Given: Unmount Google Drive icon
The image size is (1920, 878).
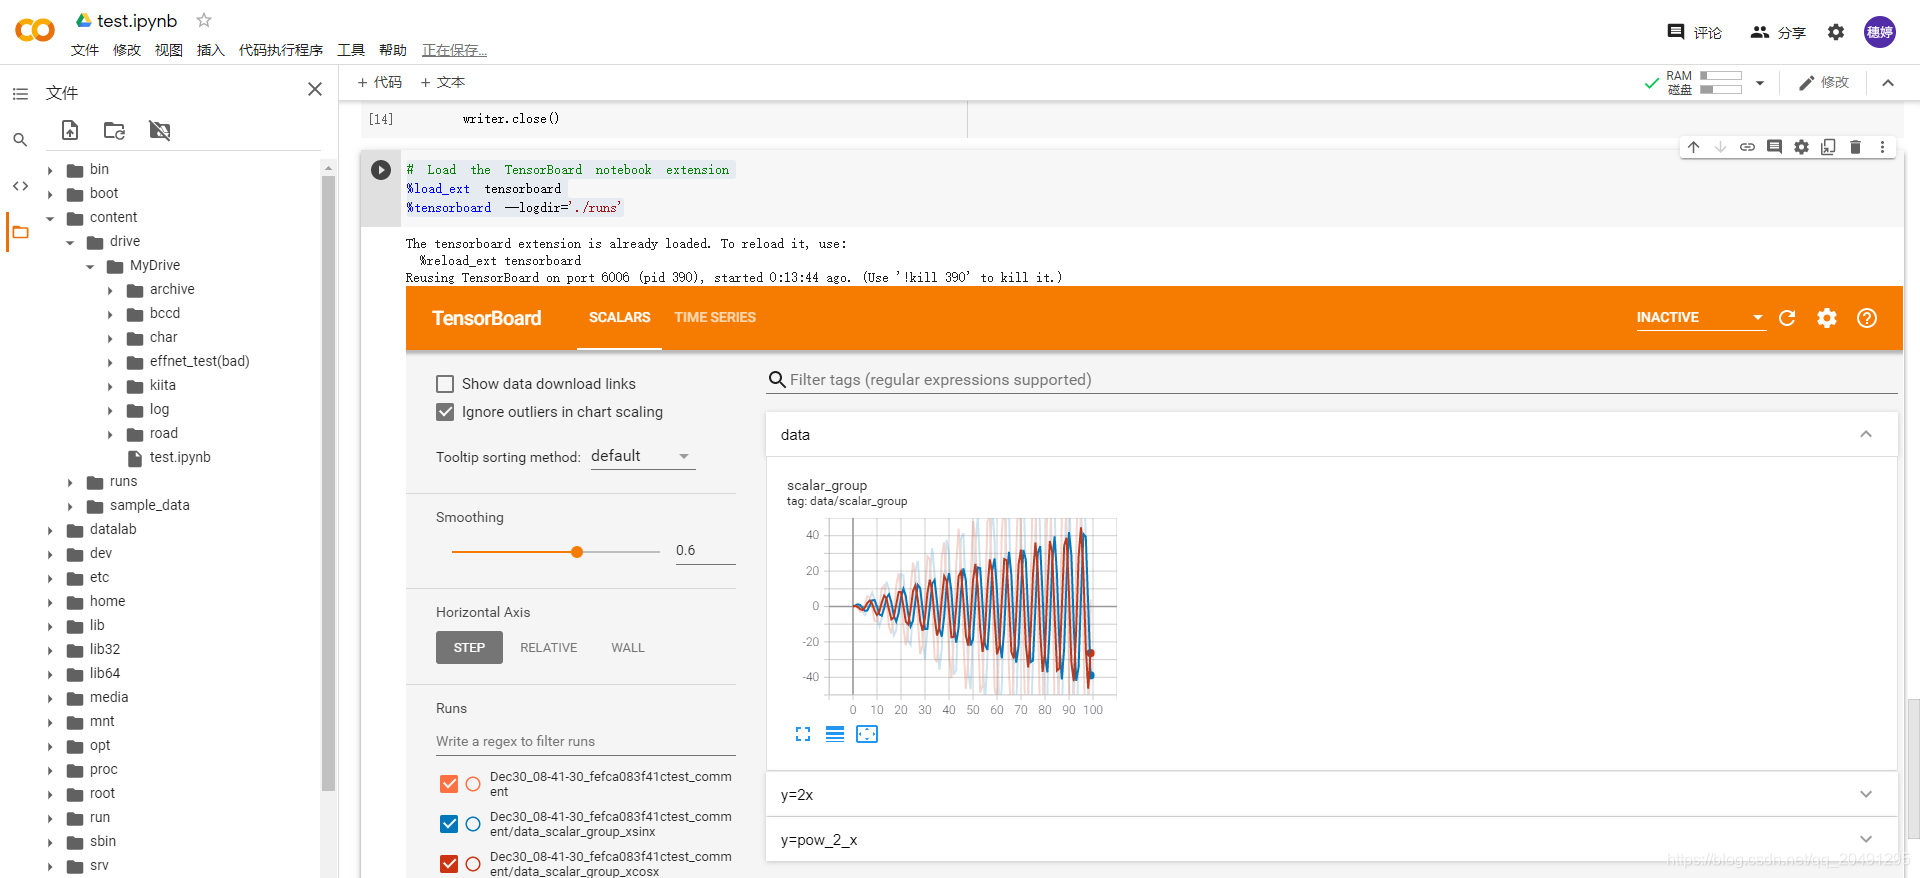Looking at the screenshot, I should [x=160, y=130].
